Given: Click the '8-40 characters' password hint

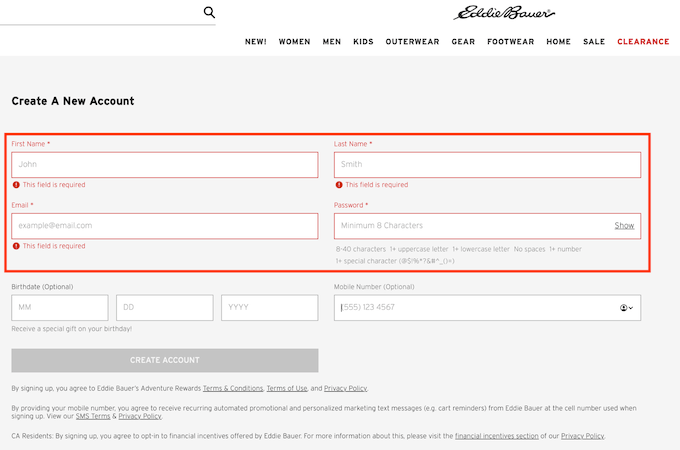Looking at the screenshot, I should point(361,249).
